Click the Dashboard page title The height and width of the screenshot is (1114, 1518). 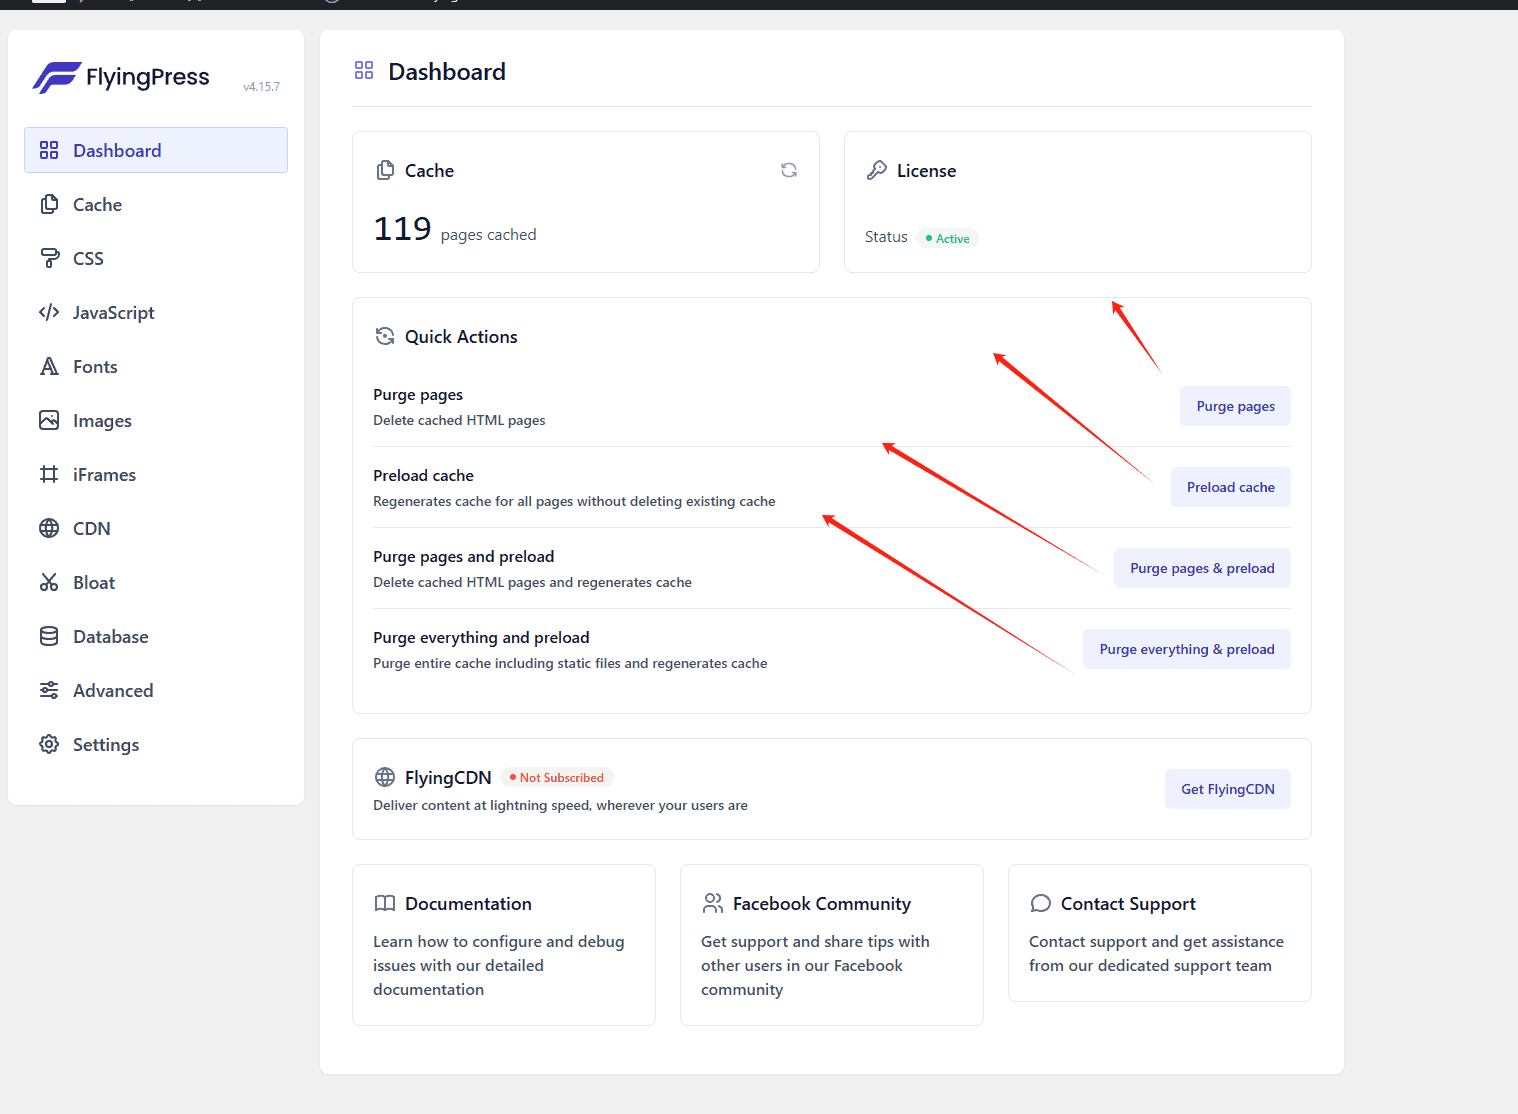[x=447, y=72]
